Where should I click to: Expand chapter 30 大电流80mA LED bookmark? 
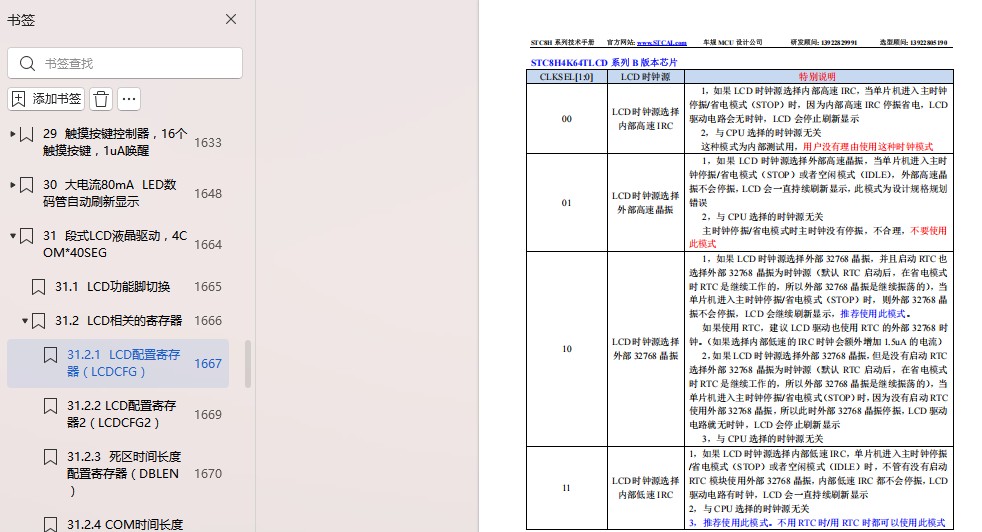[12, 185]
